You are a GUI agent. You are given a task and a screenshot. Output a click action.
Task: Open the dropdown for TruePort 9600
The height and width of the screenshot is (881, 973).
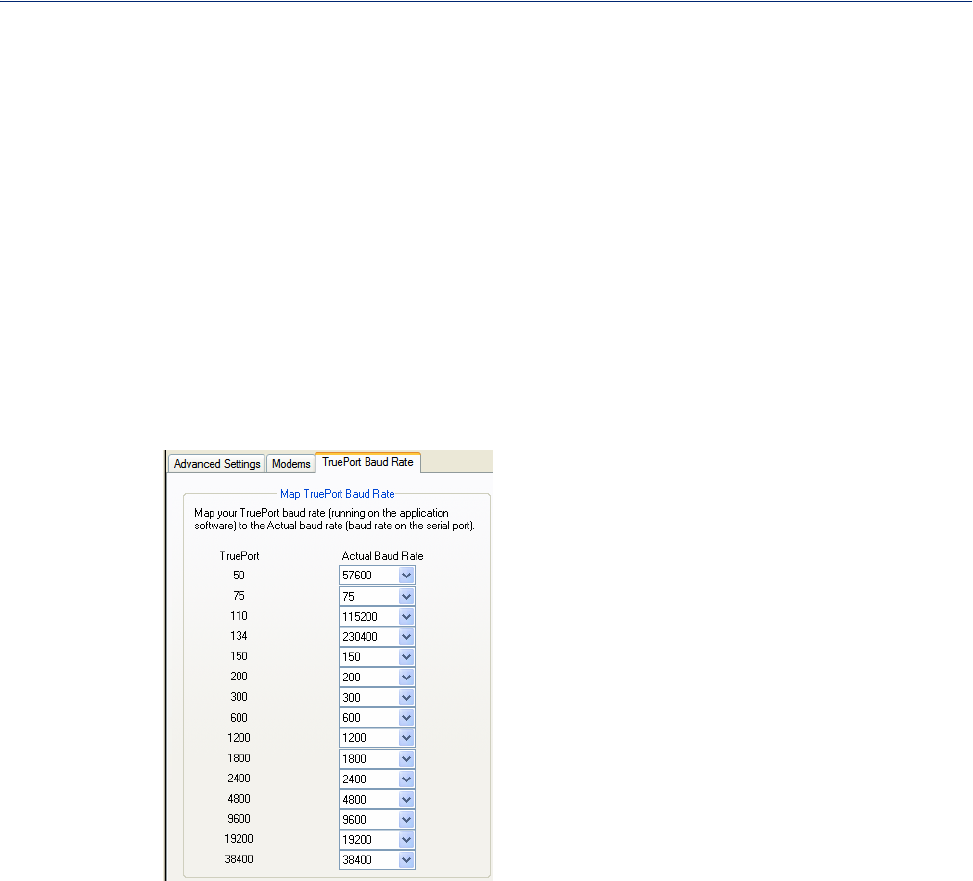[406, 820]
